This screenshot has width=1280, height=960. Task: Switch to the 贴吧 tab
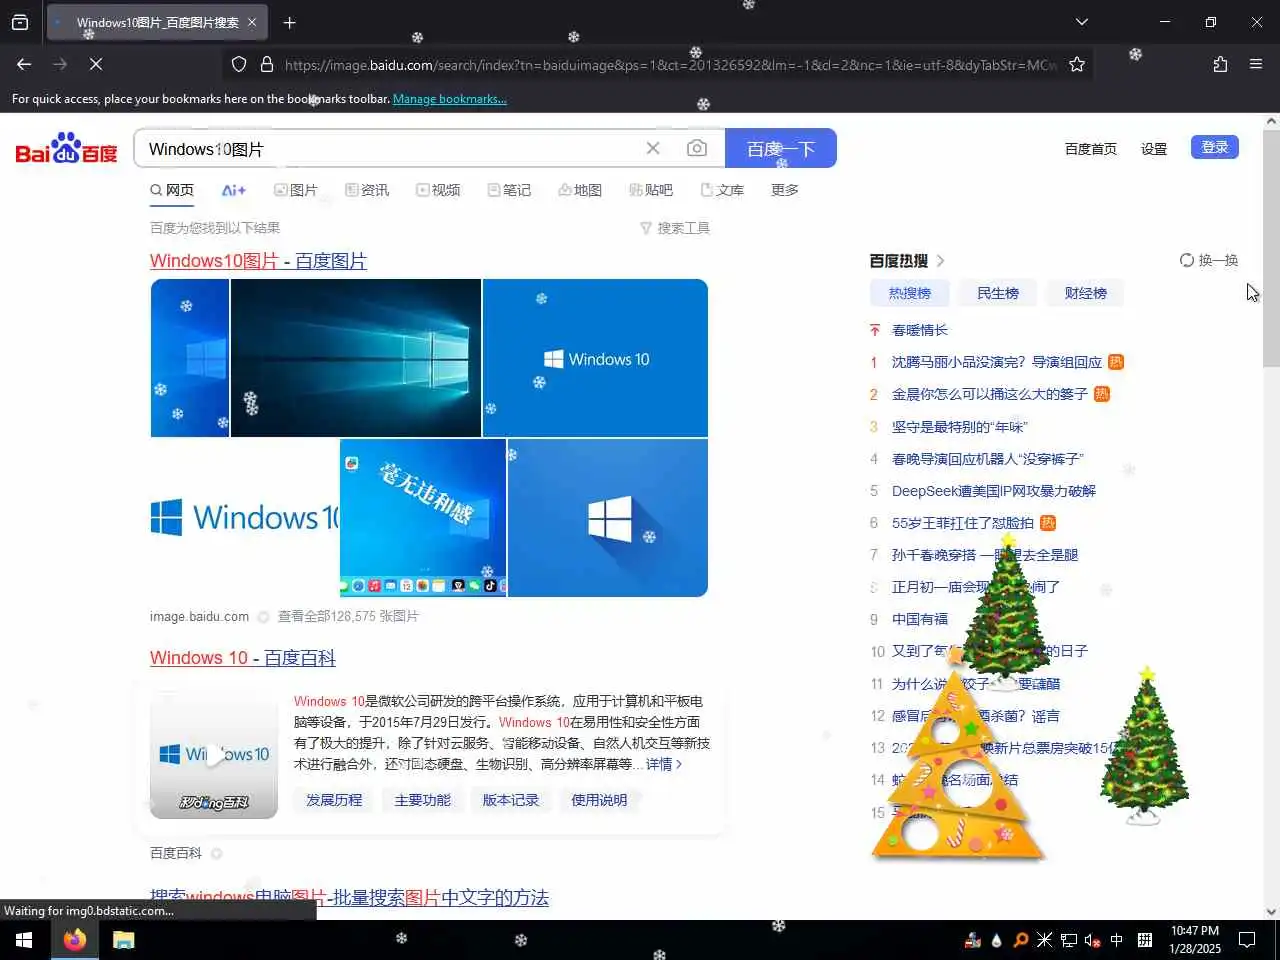[x=651, y=190]
